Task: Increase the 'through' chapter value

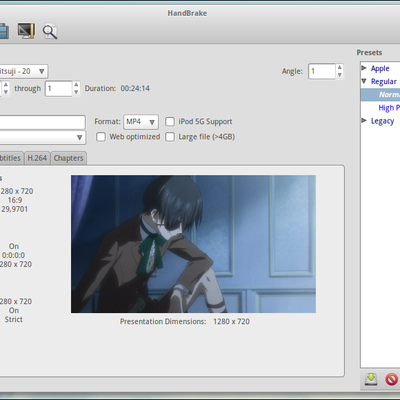Action: coord(76,85)
